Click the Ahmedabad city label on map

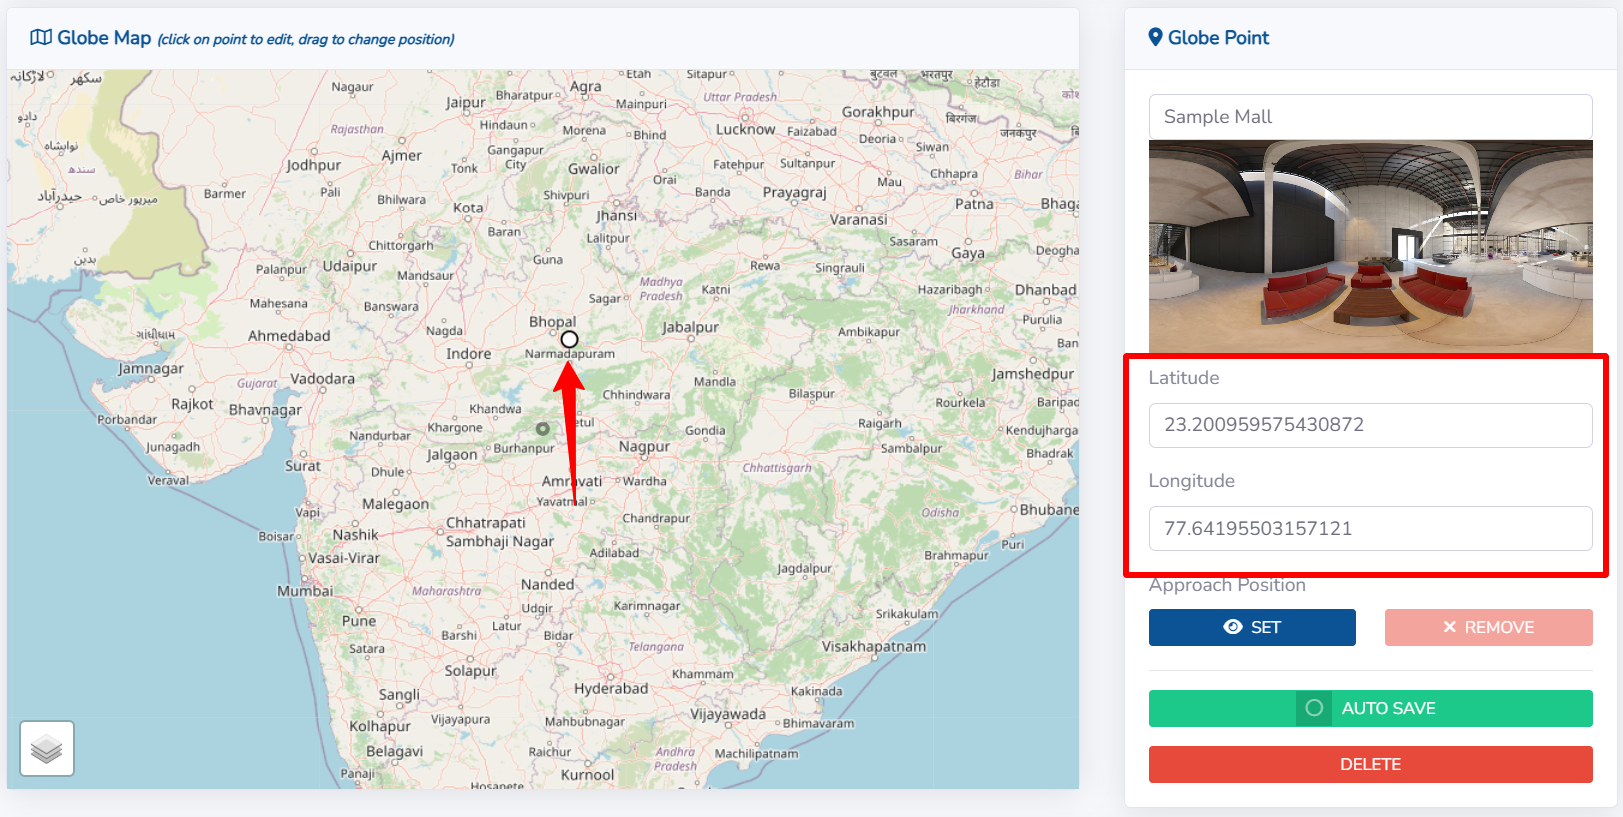[289, 336]
